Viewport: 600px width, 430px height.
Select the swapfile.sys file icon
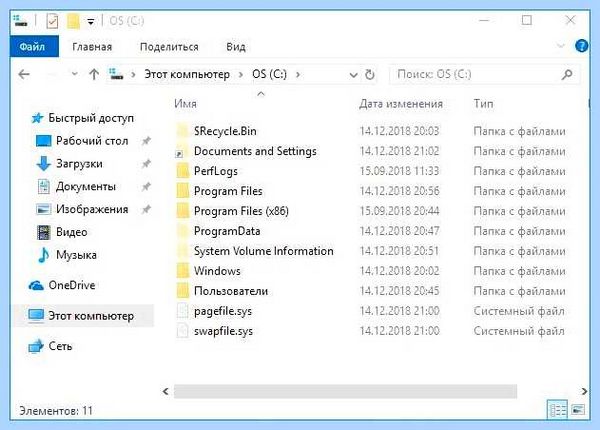click(x=183, y=331)
